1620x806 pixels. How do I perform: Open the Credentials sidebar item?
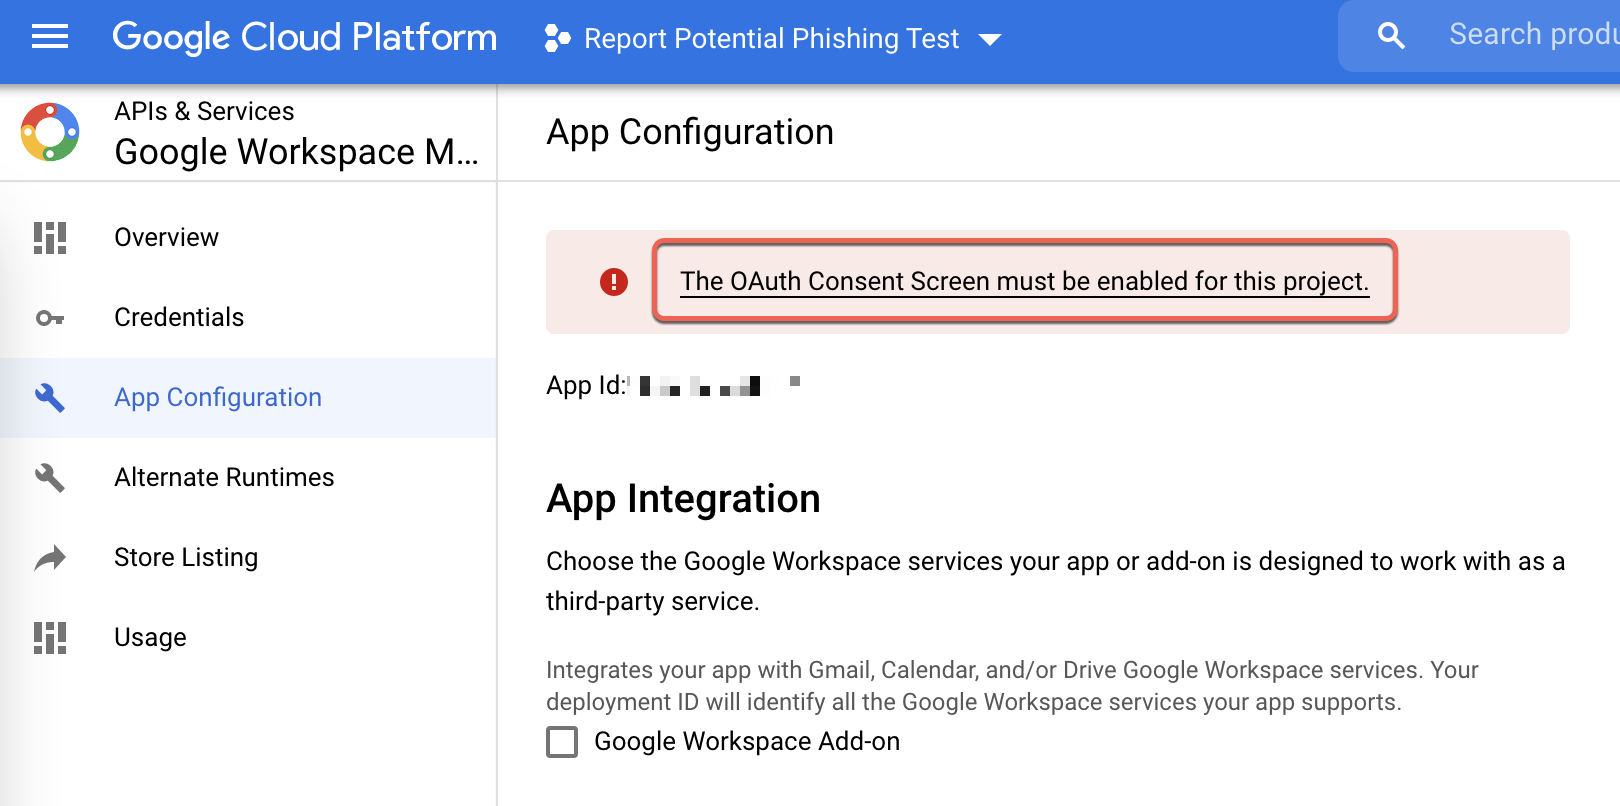point(248,318)
